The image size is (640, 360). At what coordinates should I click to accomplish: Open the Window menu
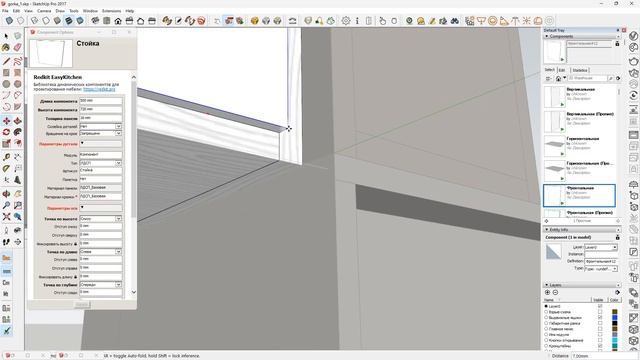point(90,11)
